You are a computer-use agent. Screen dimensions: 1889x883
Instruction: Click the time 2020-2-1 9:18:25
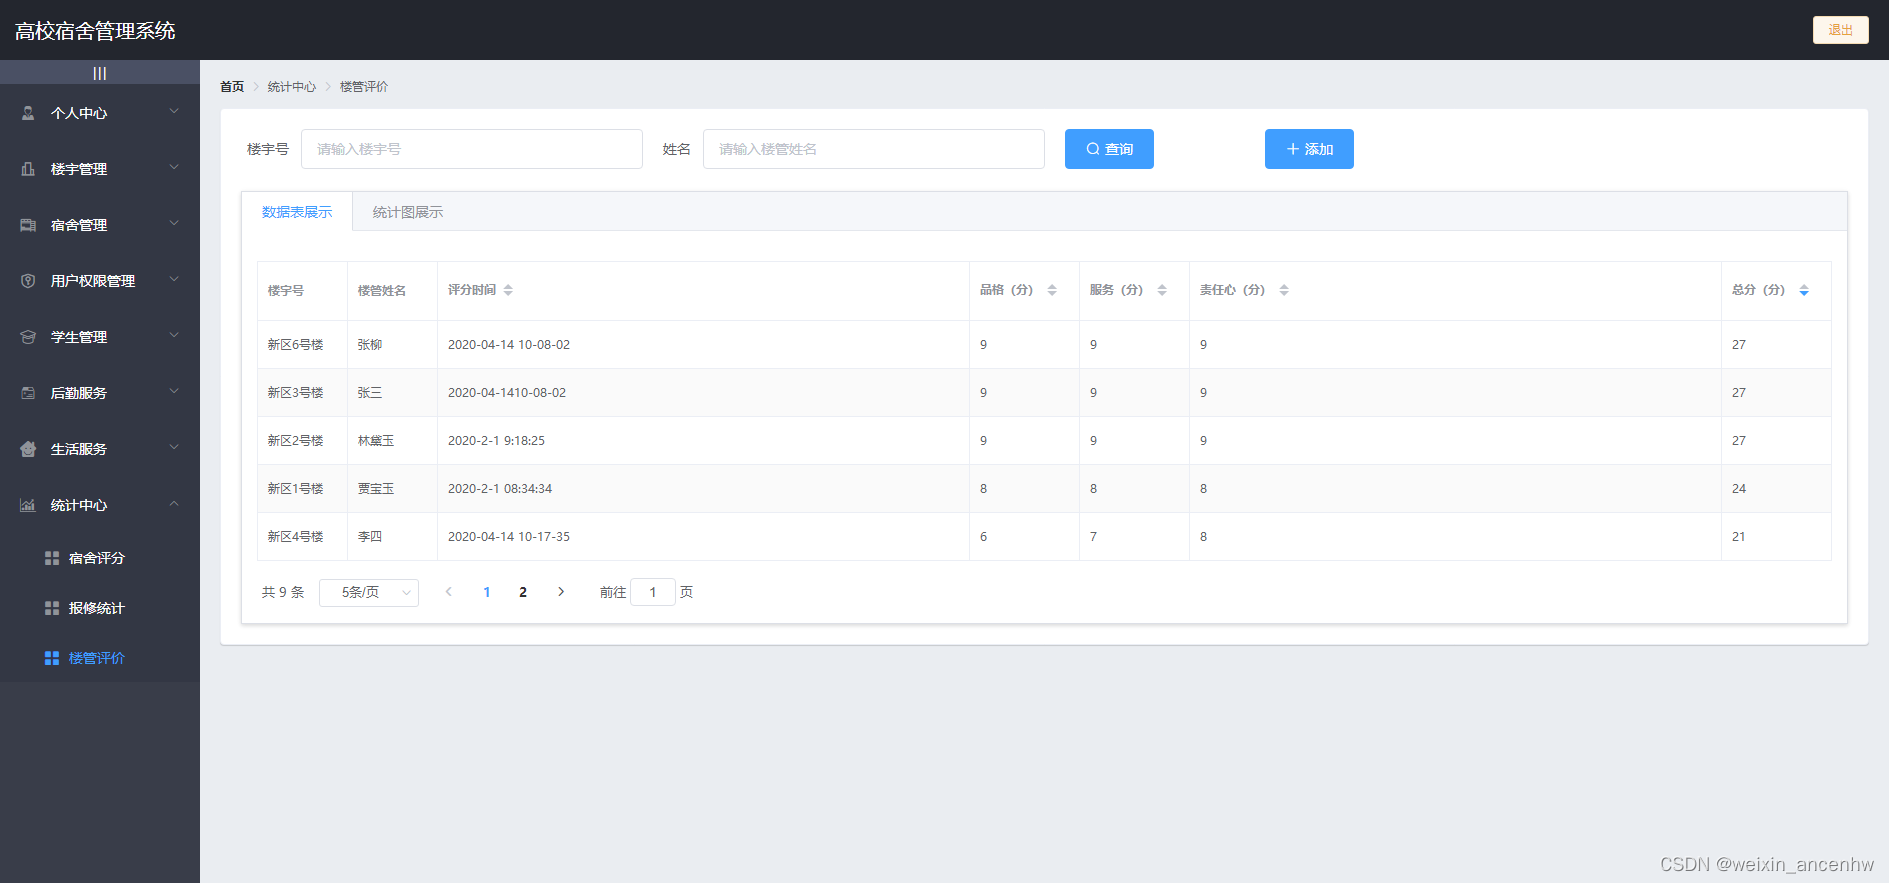point(496,441)
